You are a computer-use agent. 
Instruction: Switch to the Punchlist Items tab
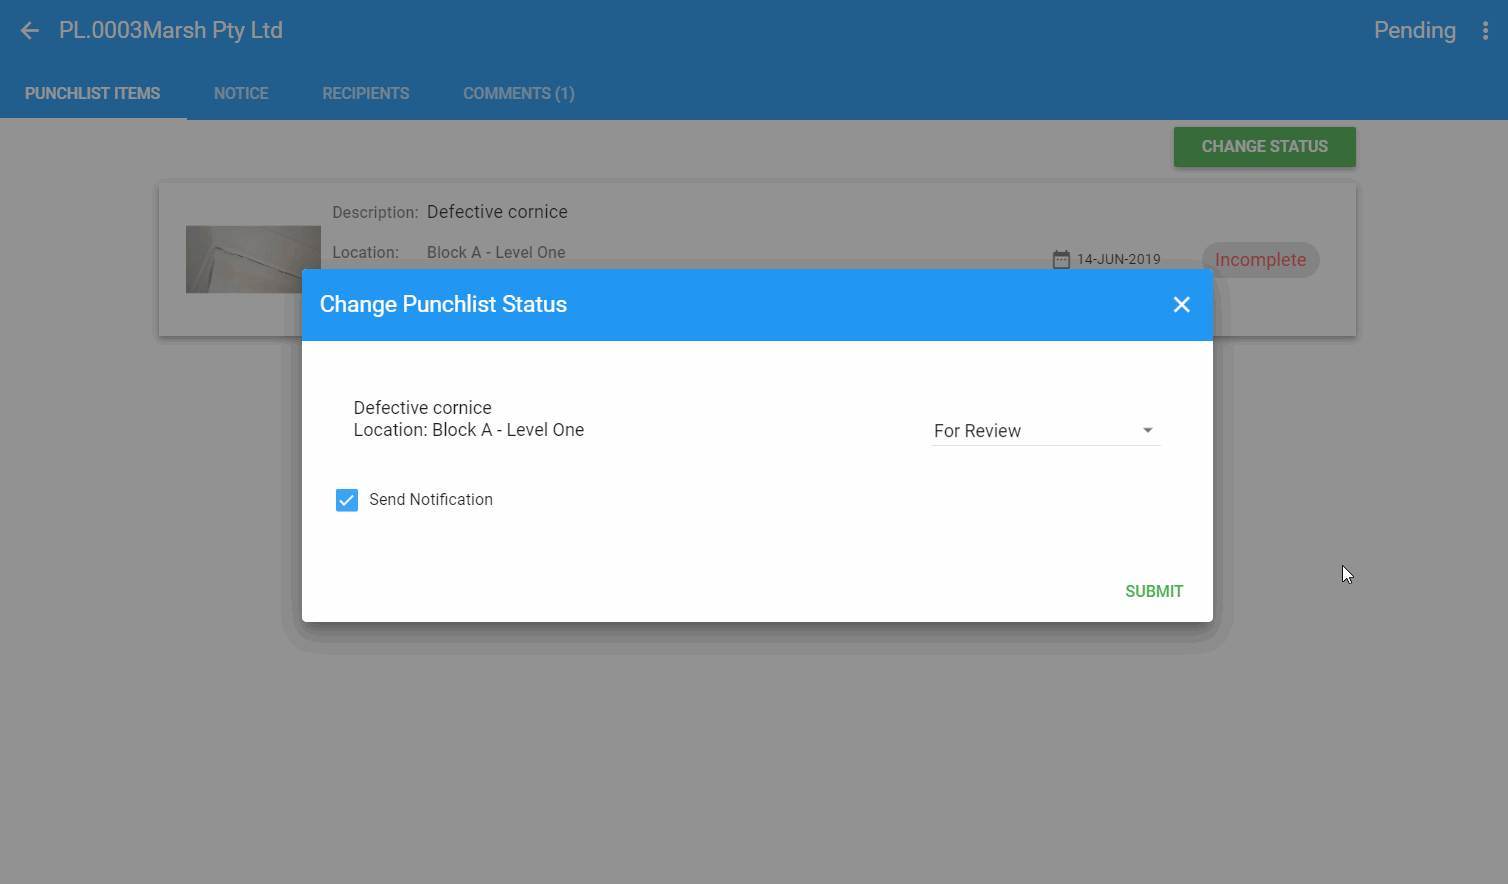[x=93, y=94]
